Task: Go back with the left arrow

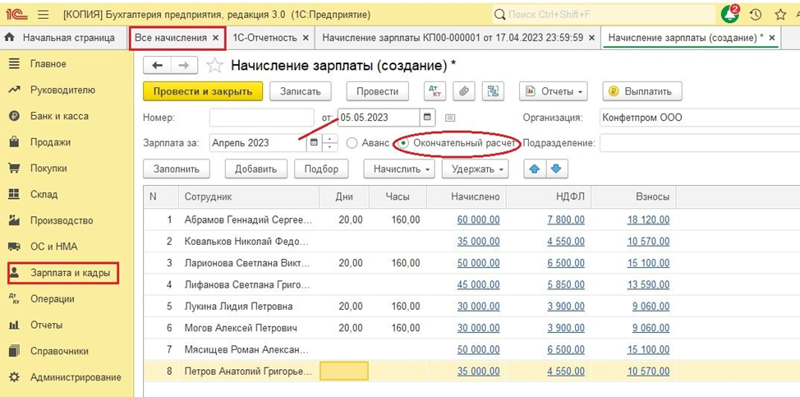Action: coord(157,65)
